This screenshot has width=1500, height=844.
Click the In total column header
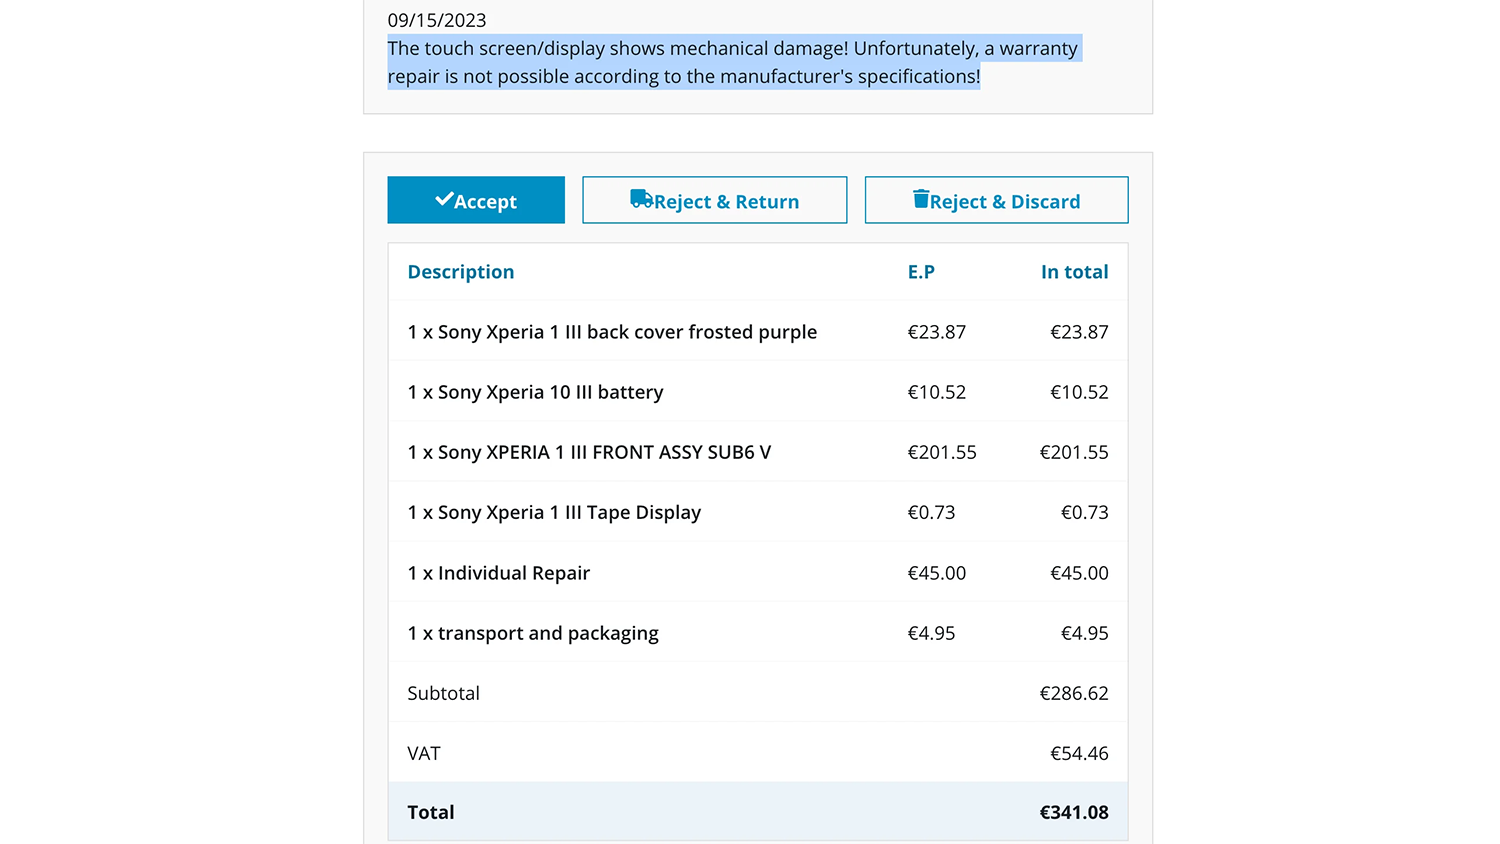[x=1074, y=272]
